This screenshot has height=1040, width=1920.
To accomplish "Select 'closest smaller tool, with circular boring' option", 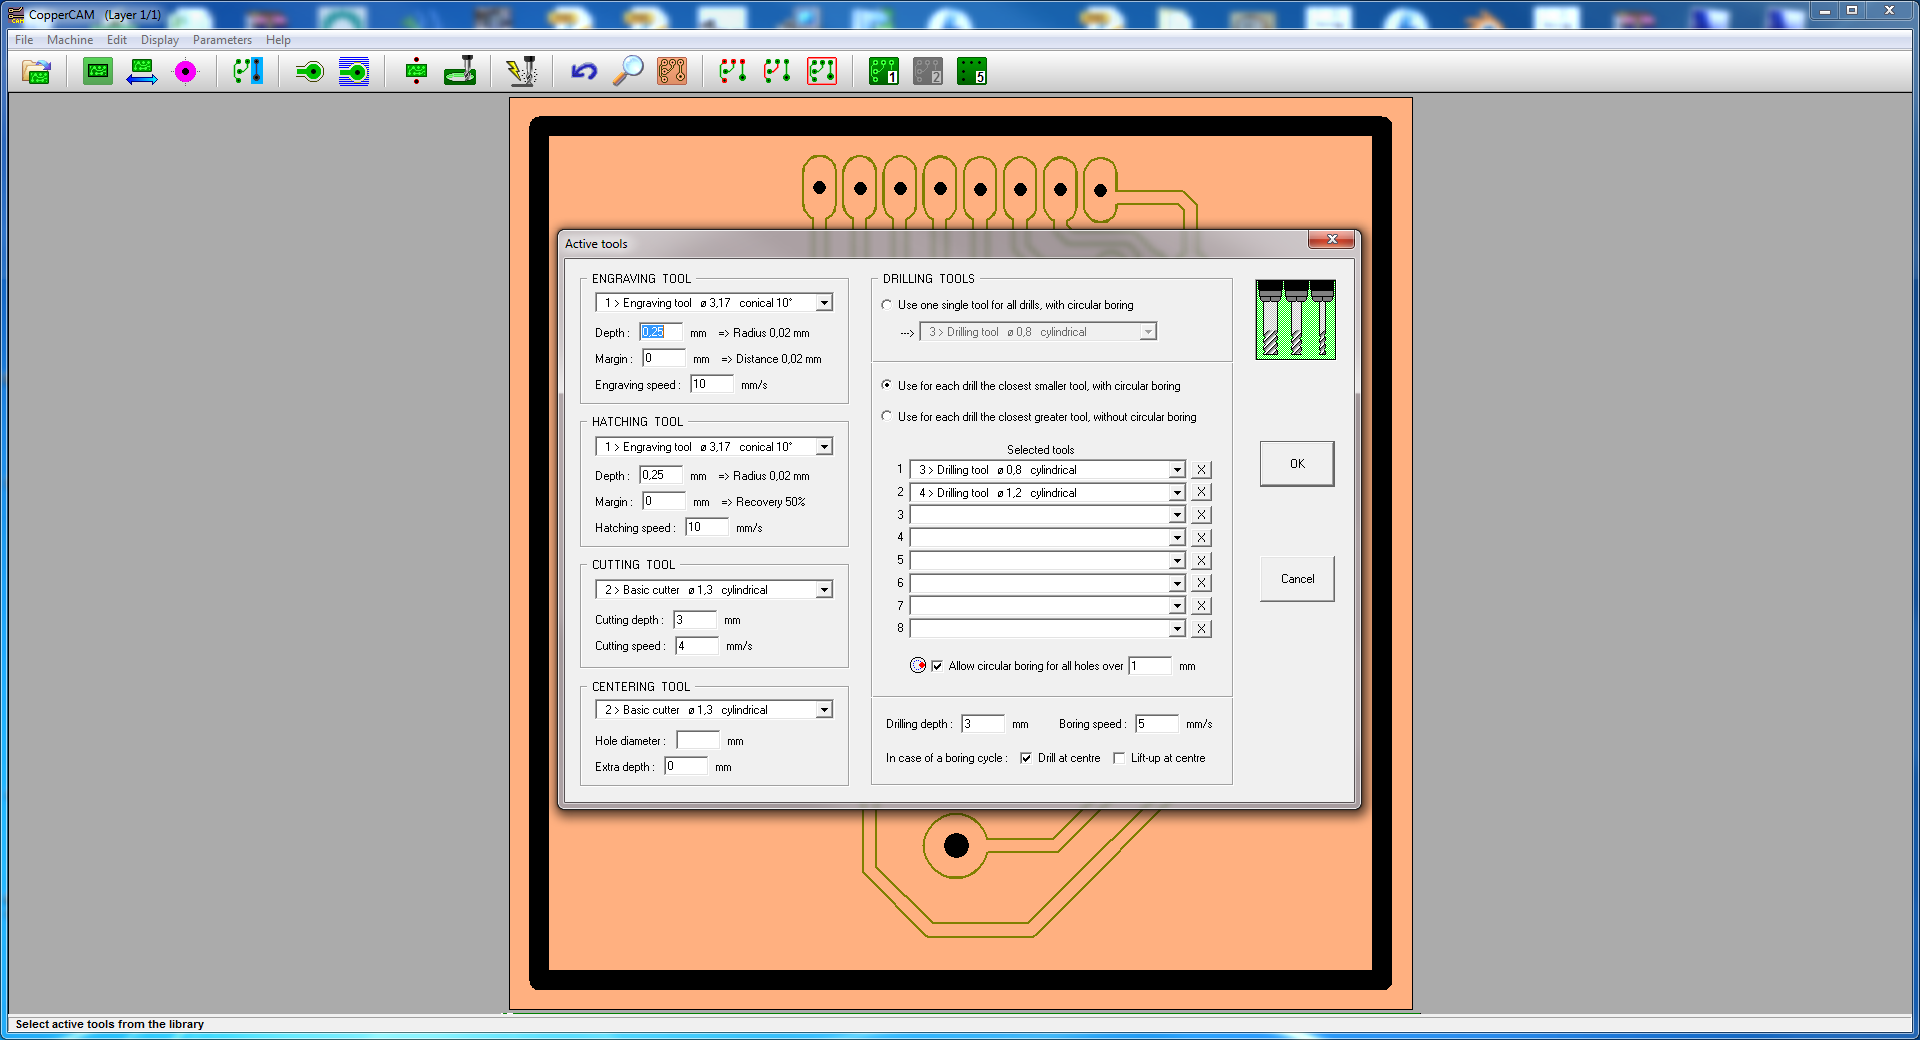I will click(887, 385).
